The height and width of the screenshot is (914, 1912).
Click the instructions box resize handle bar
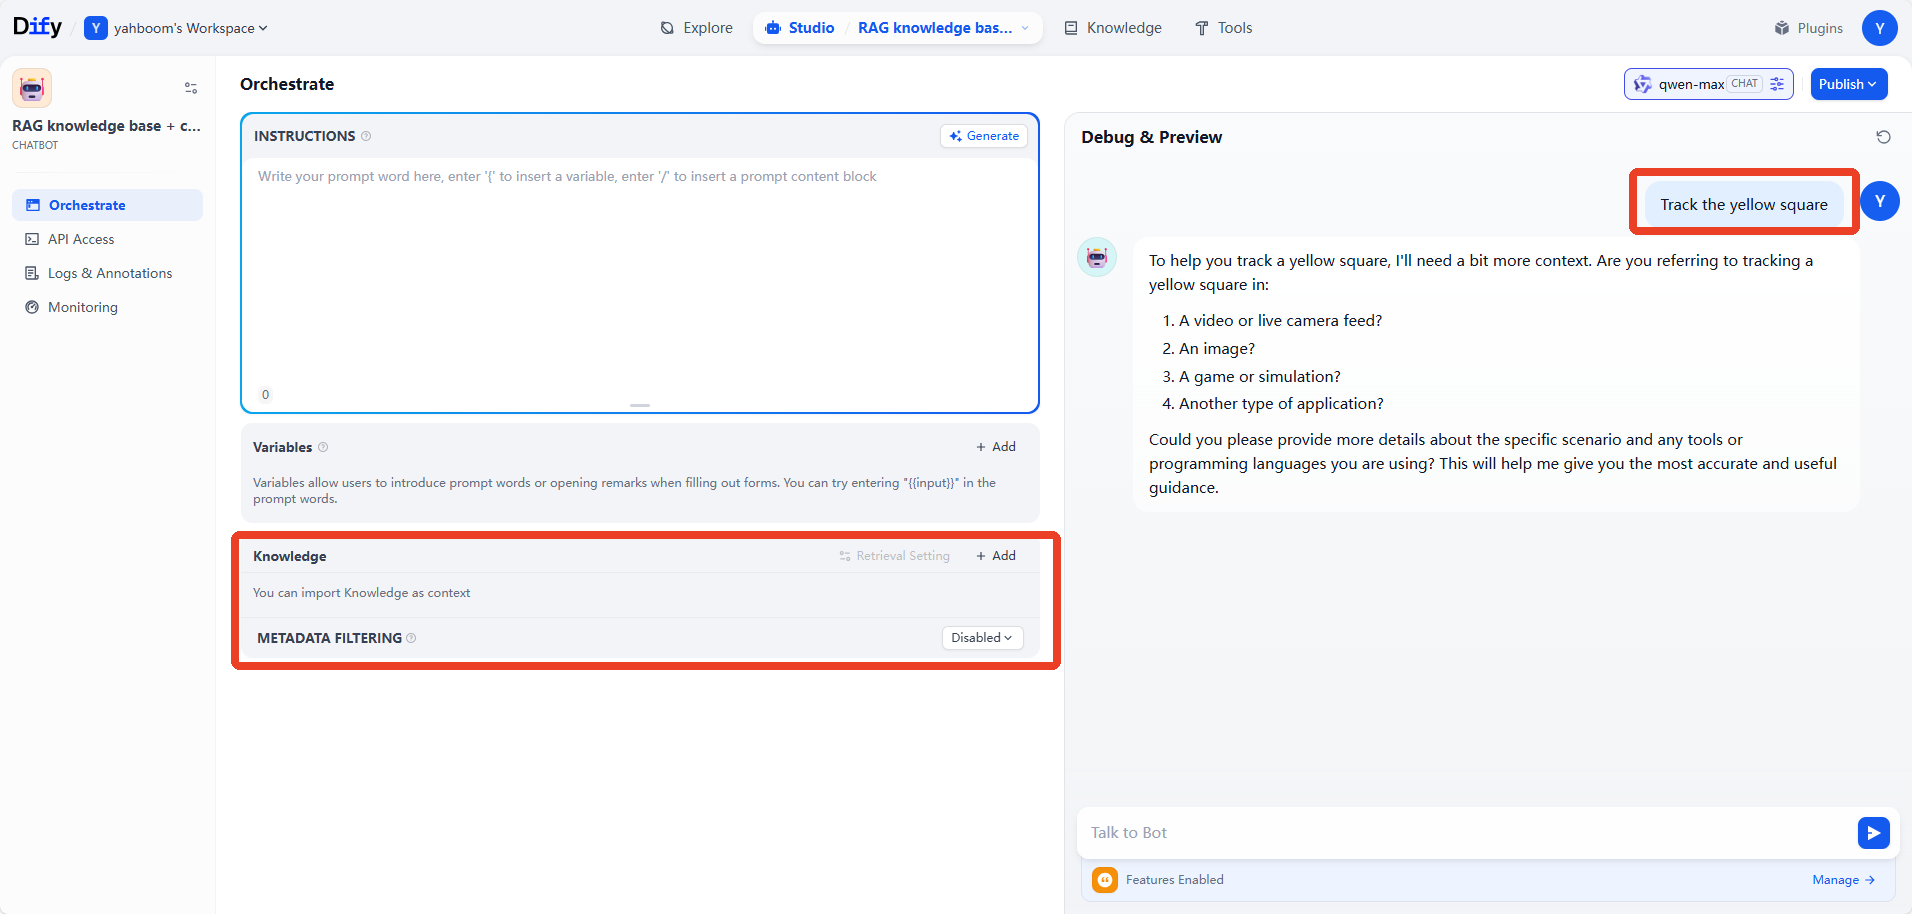coord(640,405)
